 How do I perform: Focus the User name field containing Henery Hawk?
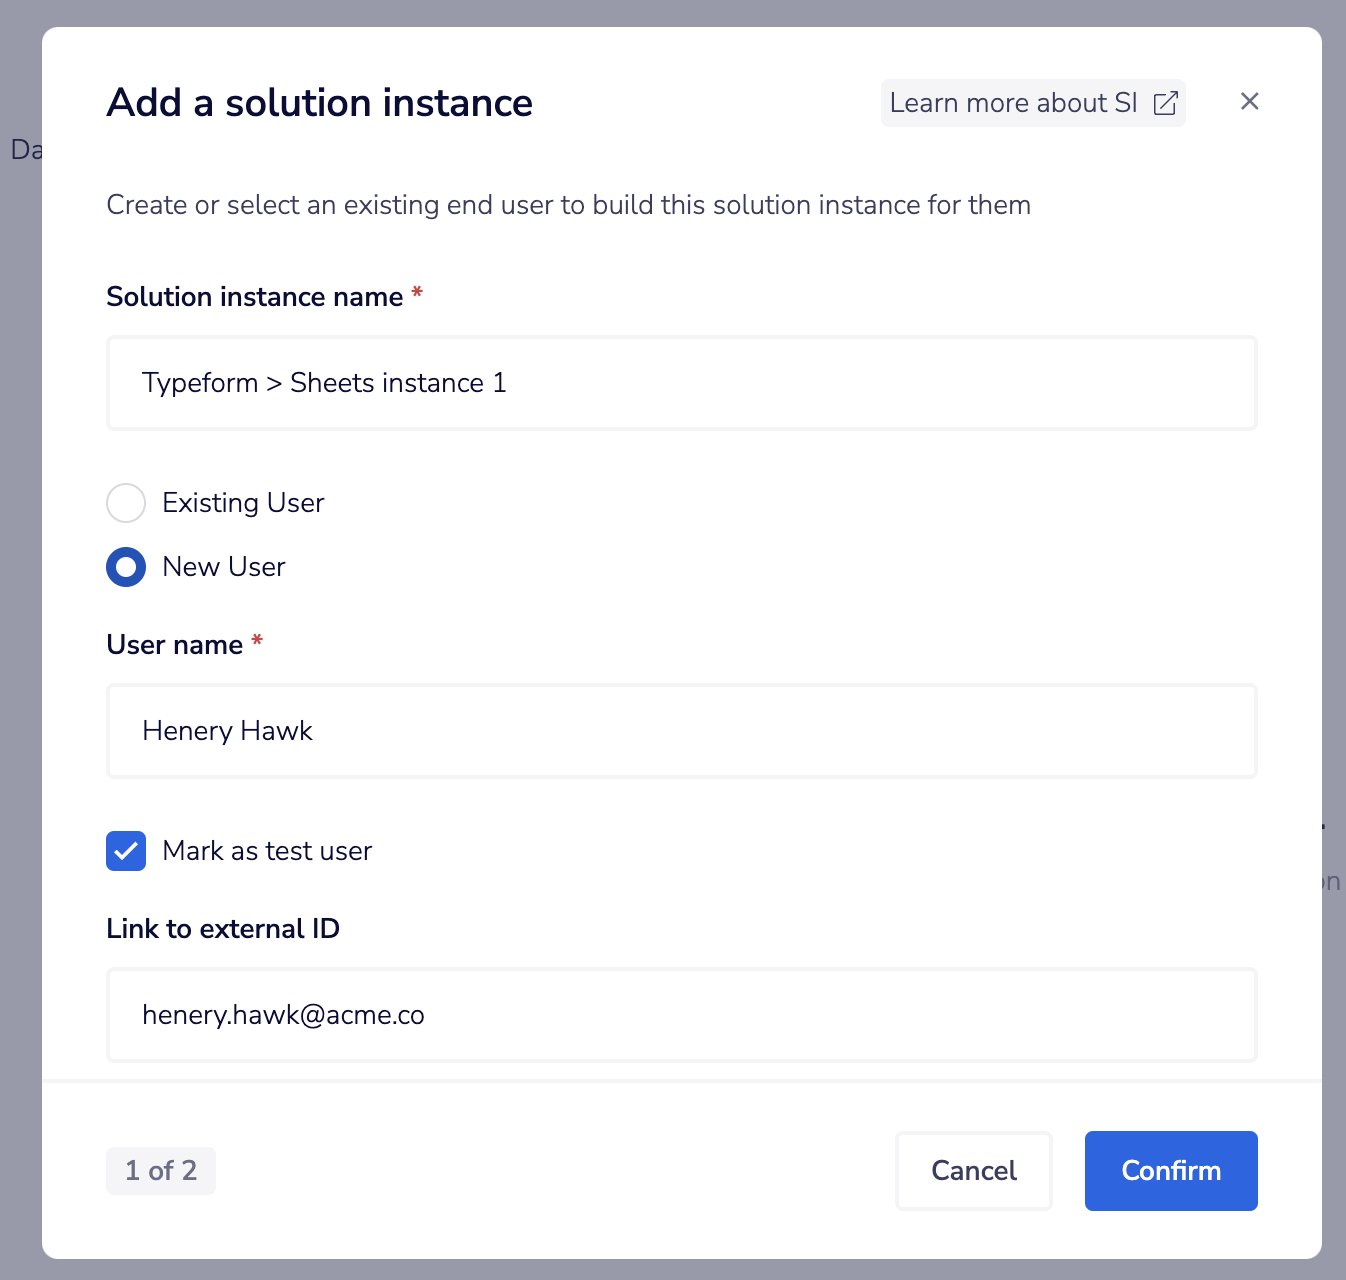[x=681, y=731]
